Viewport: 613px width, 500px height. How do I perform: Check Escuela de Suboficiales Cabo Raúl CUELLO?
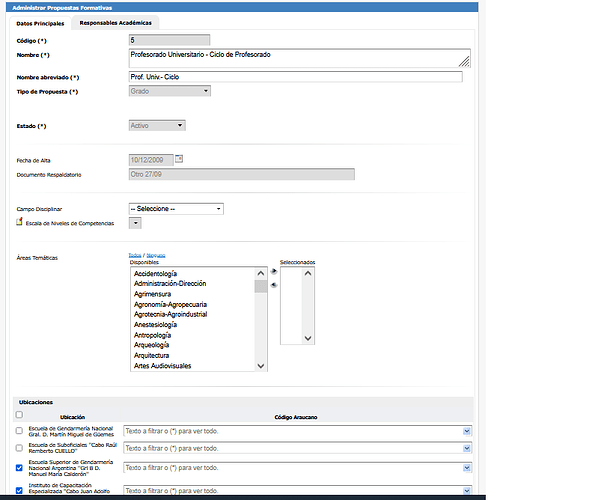(x=19, y=448)
